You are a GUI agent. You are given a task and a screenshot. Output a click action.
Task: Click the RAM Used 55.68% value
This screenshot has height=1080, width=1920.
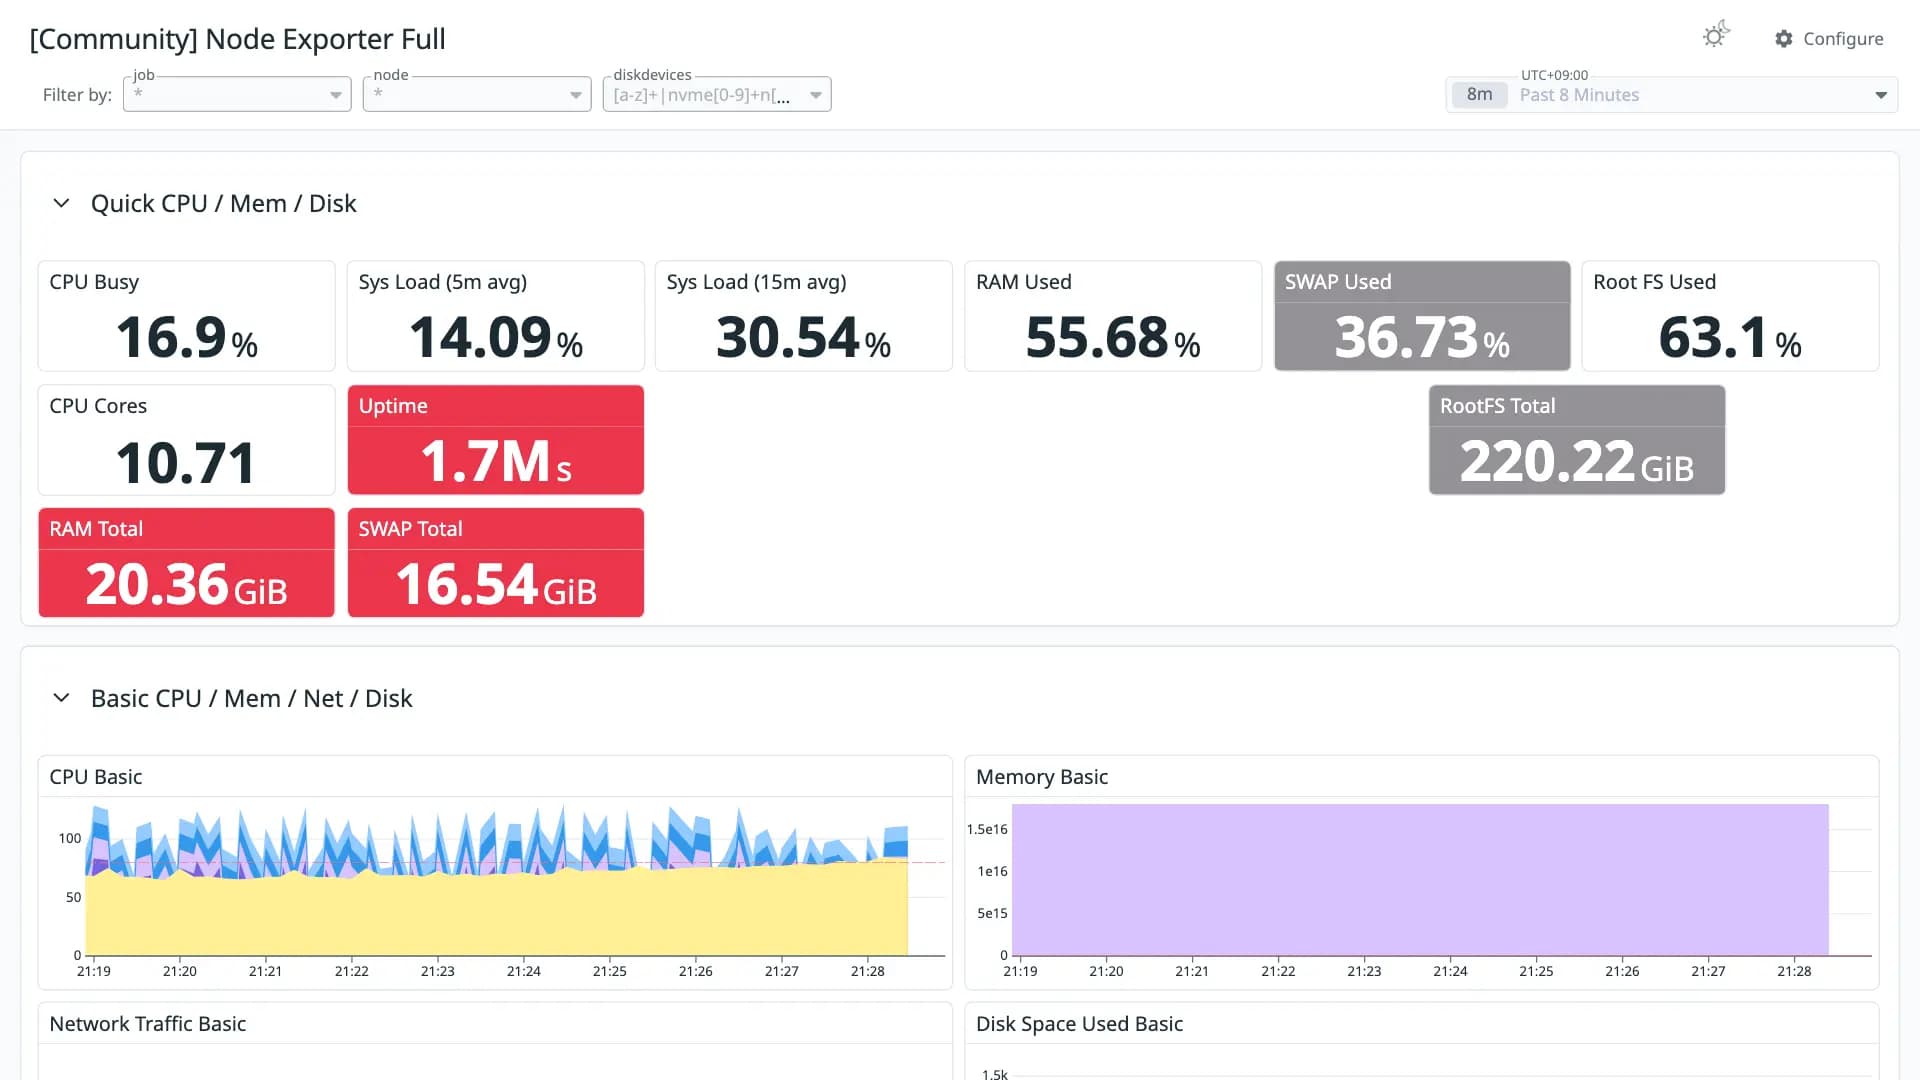tap(1112, 337)
